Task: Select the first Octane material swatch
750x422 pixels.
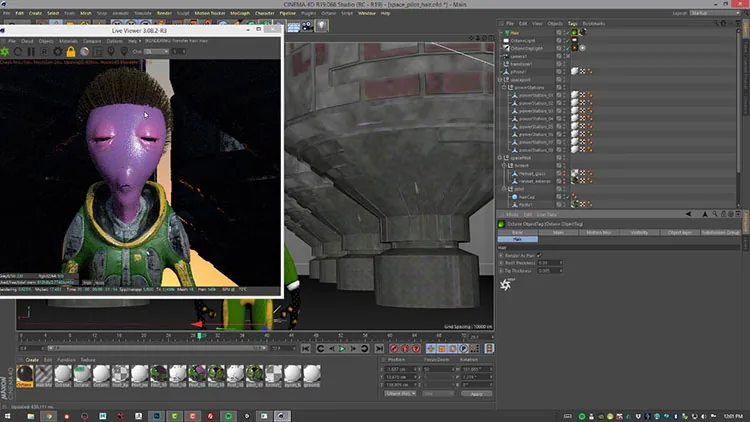Action: click(25, 376)
